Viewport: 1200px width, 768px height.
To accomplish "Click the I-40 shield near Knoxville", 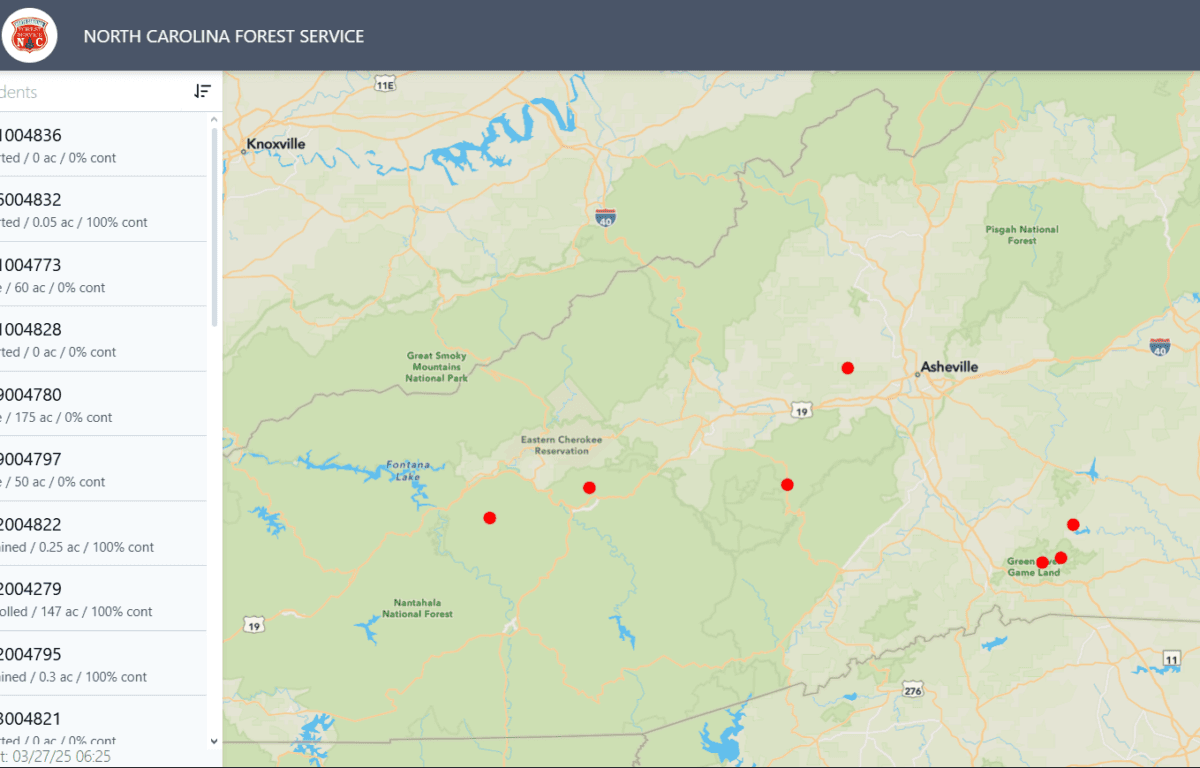I will coord(603,216).
